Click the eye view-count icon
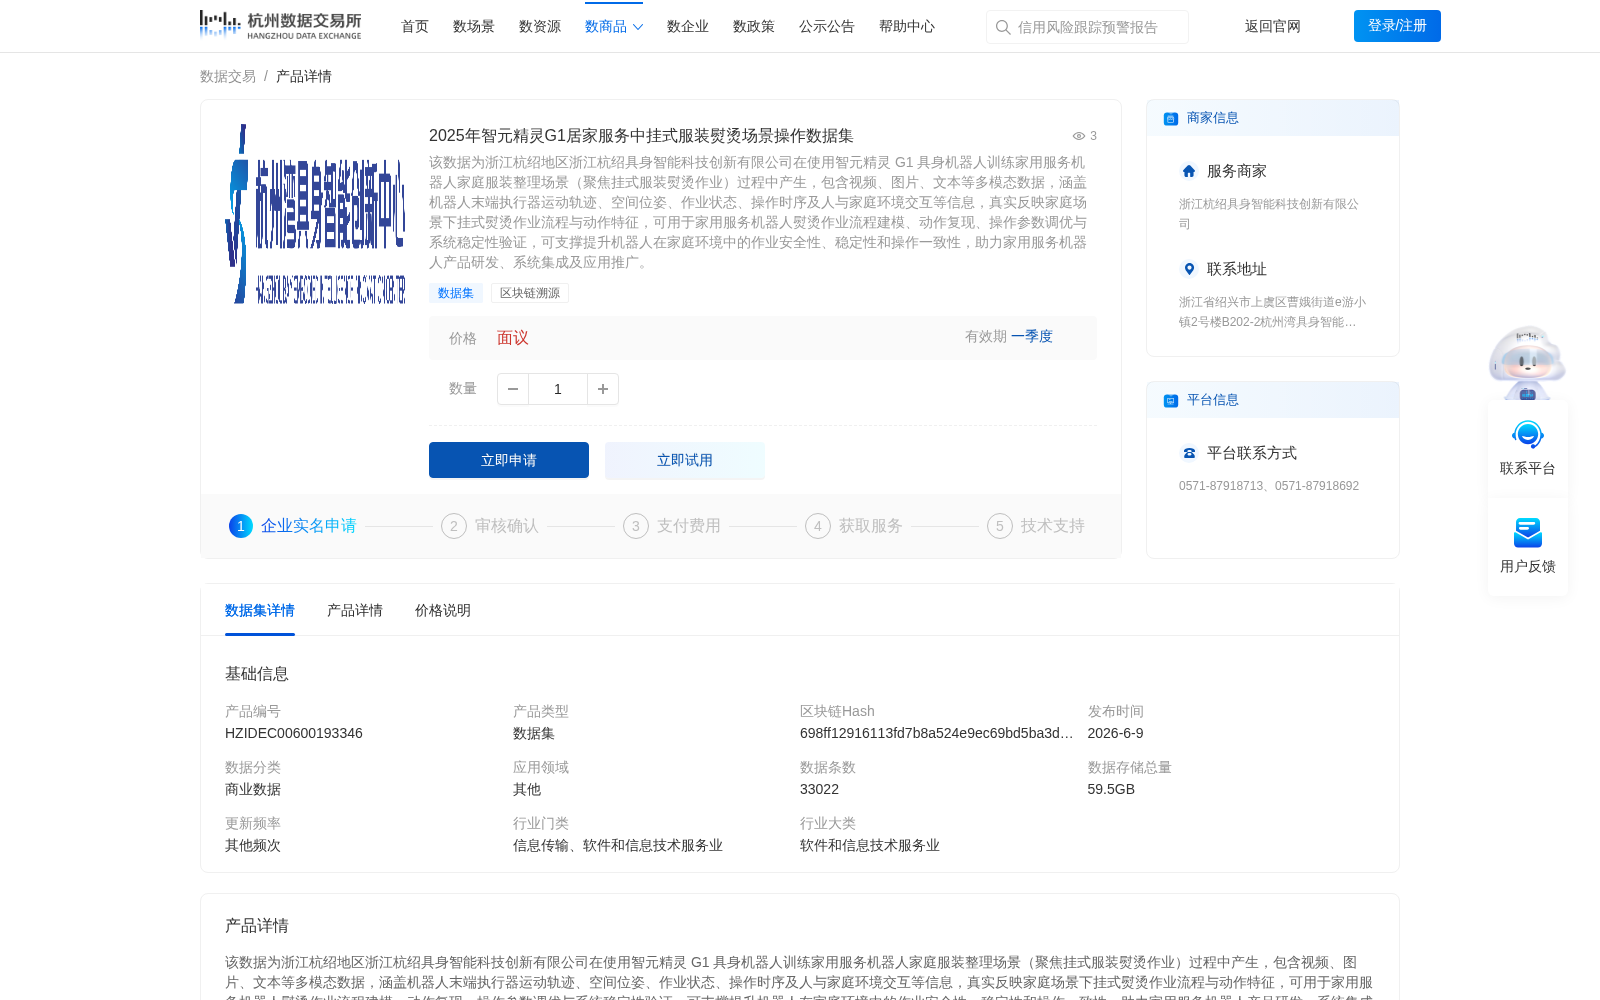1600x1000 pixels. [1079, 136]
